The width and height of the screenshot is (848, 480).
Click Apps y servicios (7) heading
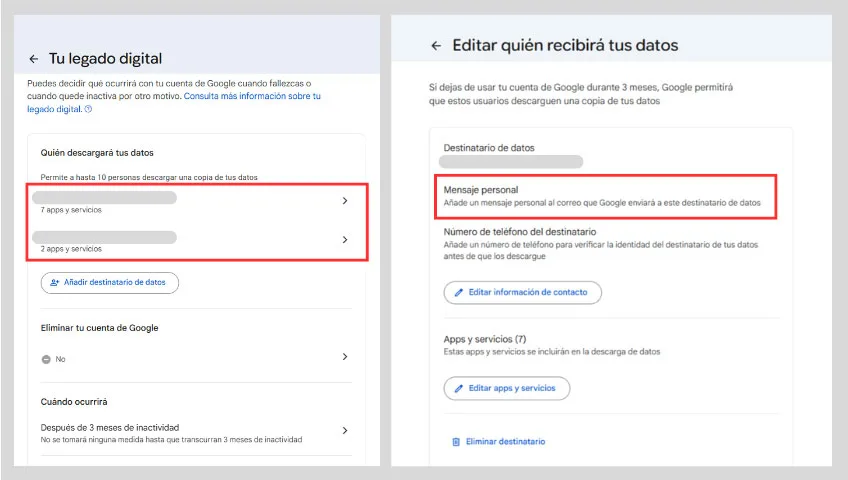tap(485, 339)
